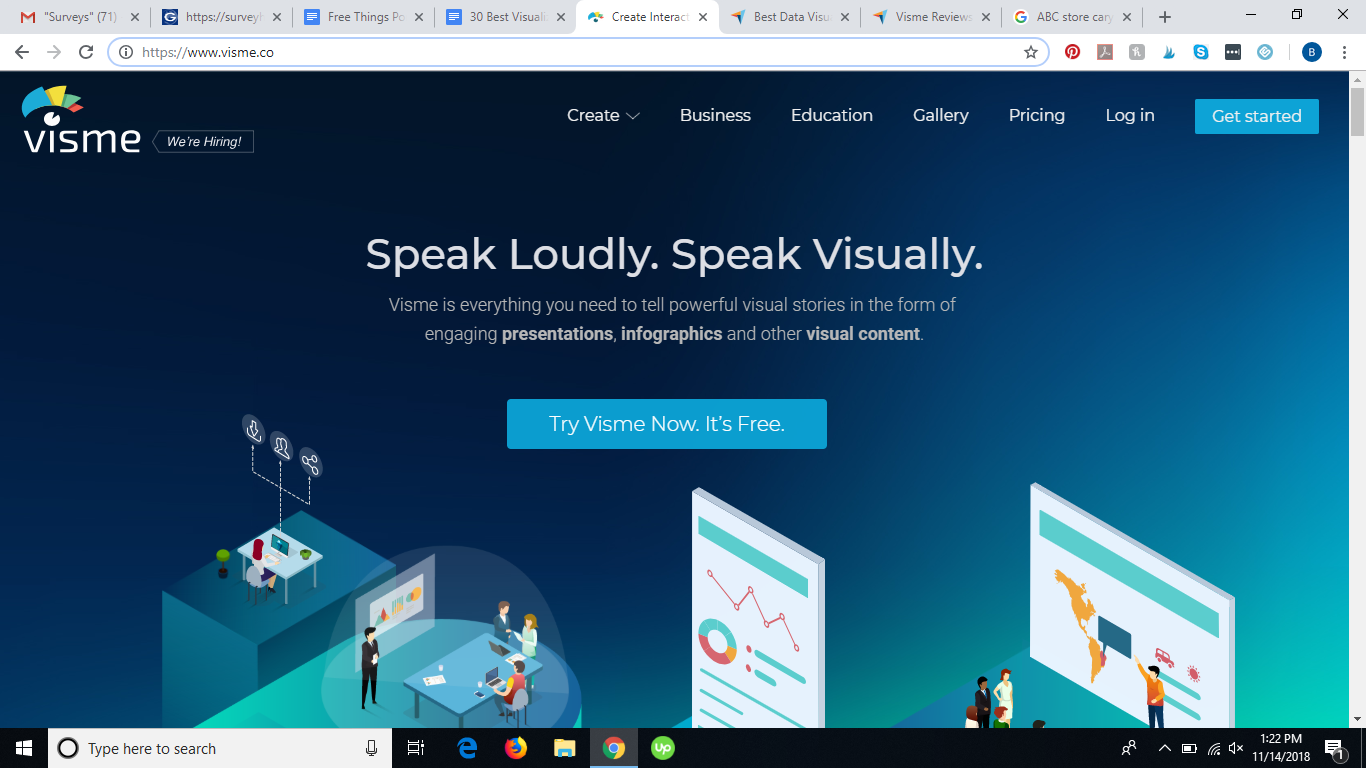Open the We're Hiring! badge link
Screen dimensions: 1366x768
pyautogui.click(x=203, y=142)
